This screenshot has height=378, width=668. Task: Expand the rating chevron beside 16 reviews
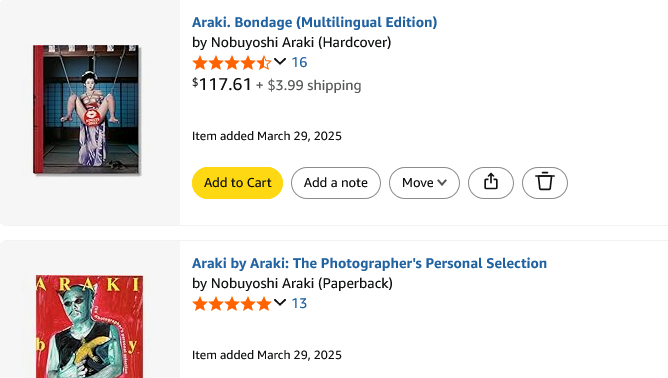pyautogui.click(x=280, y=61)
